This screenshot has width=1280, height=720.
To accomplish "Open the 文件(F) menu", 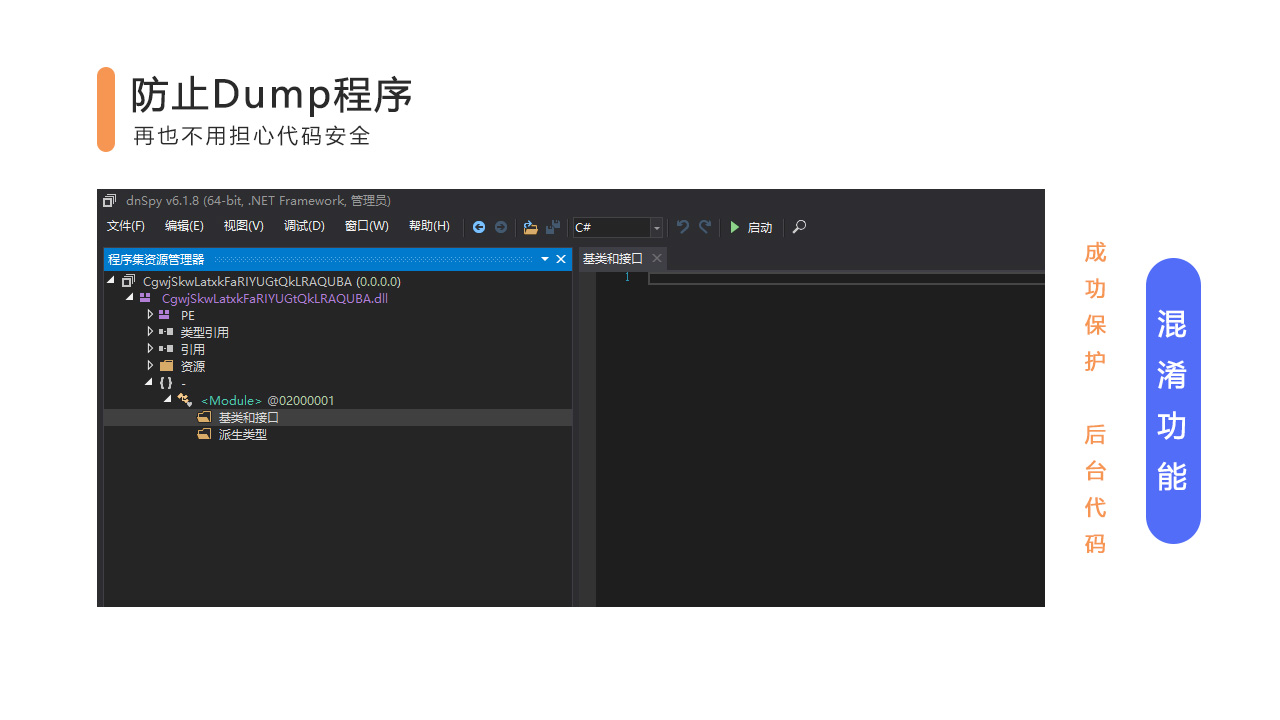I will (126, 226).
